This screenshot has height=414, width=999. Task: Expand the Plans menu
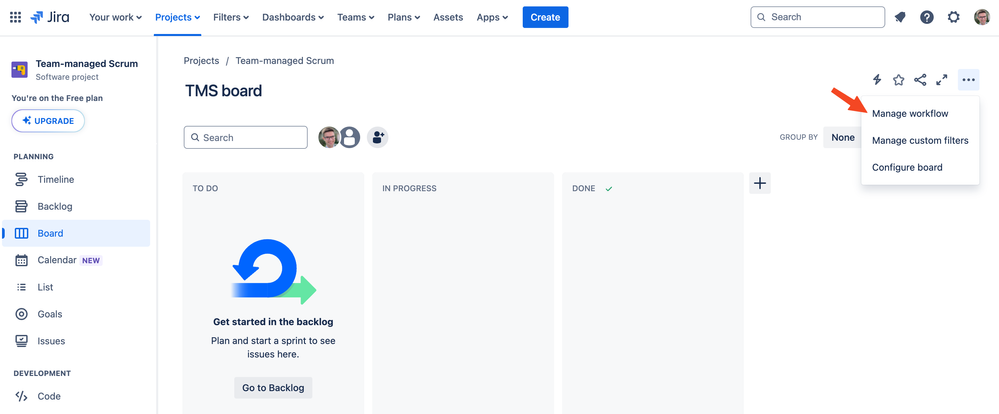click(x=404, y=17)
